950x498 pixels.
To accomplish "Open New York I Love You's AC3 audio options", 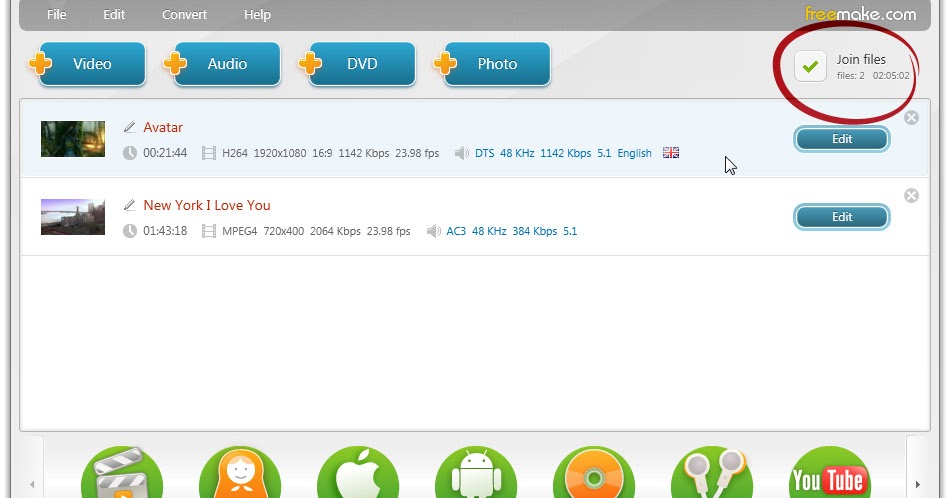I will (x=511, y=231).
